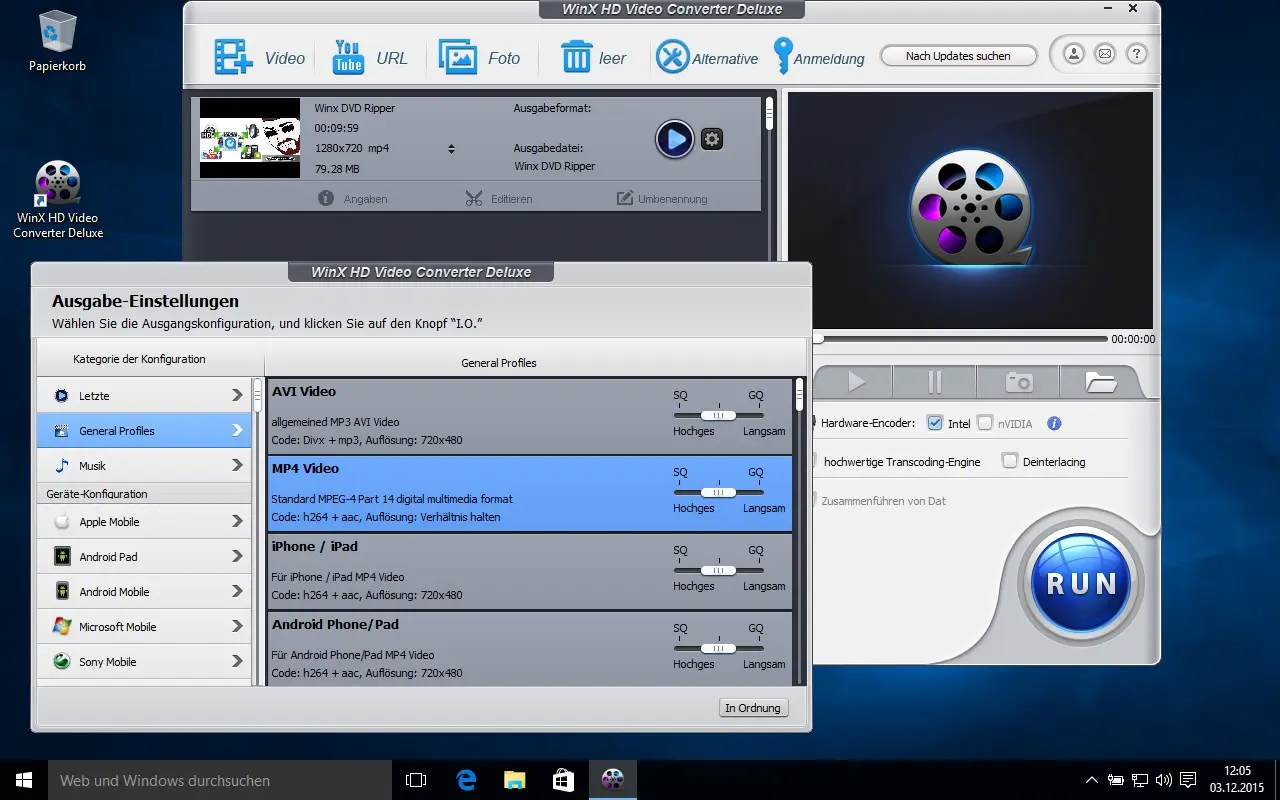This screenshot has height=800, width=1280.
Task: Click the Anmeldung key icon
Action: pyautogui.click(x=782, y=56)
